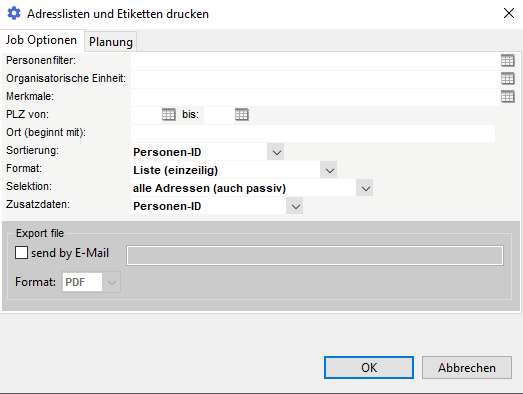Click the Abbrechen button

pos(467,367)
